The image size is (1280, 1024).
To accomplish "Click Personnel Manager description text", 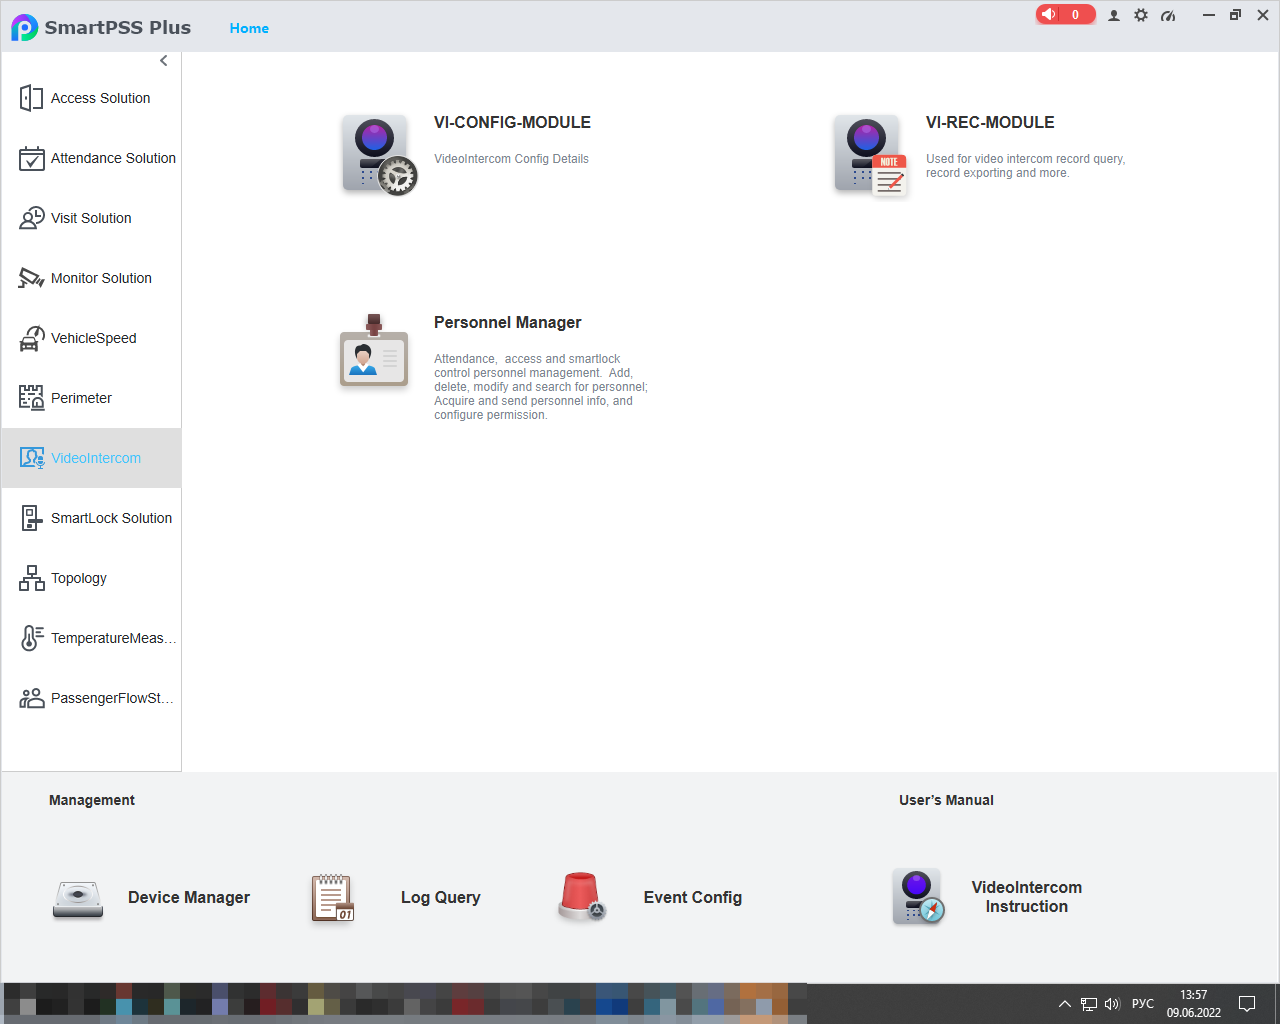I will [541, 387].
